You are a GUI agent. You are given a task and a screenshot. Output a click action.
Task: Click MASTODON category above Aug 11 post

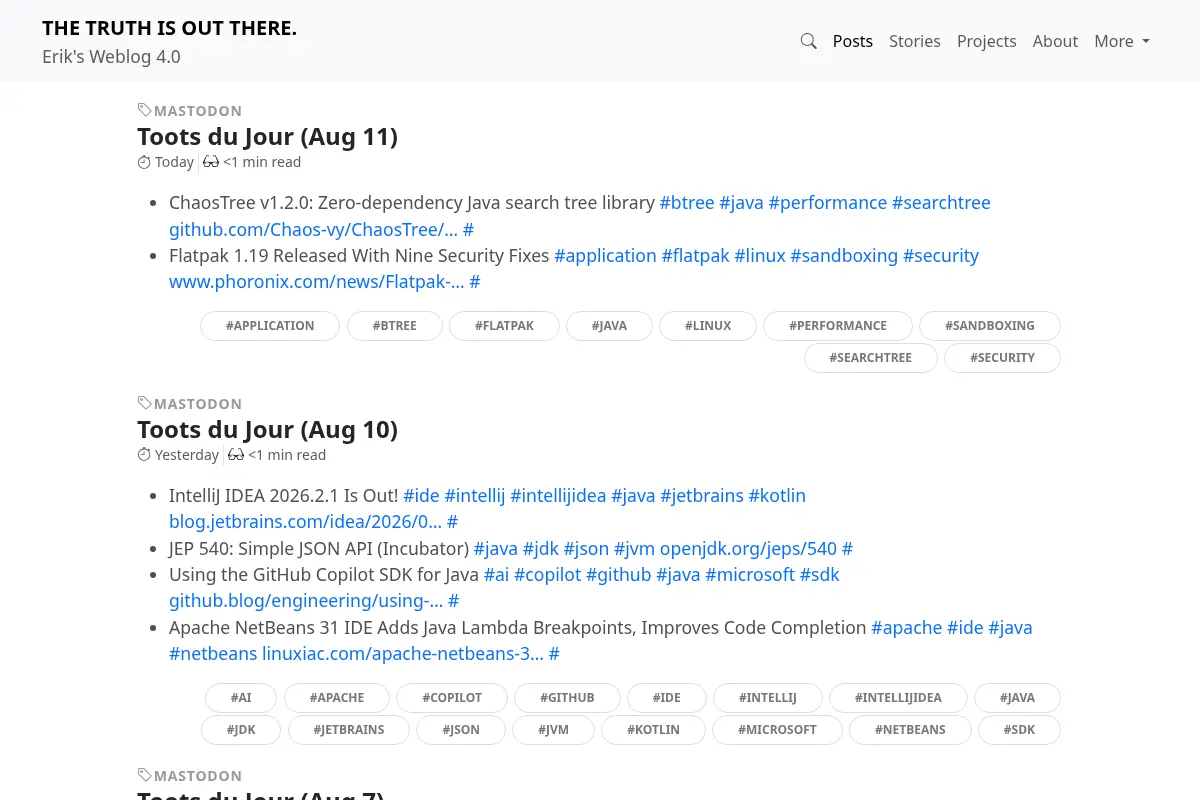[x=198, y=111]
